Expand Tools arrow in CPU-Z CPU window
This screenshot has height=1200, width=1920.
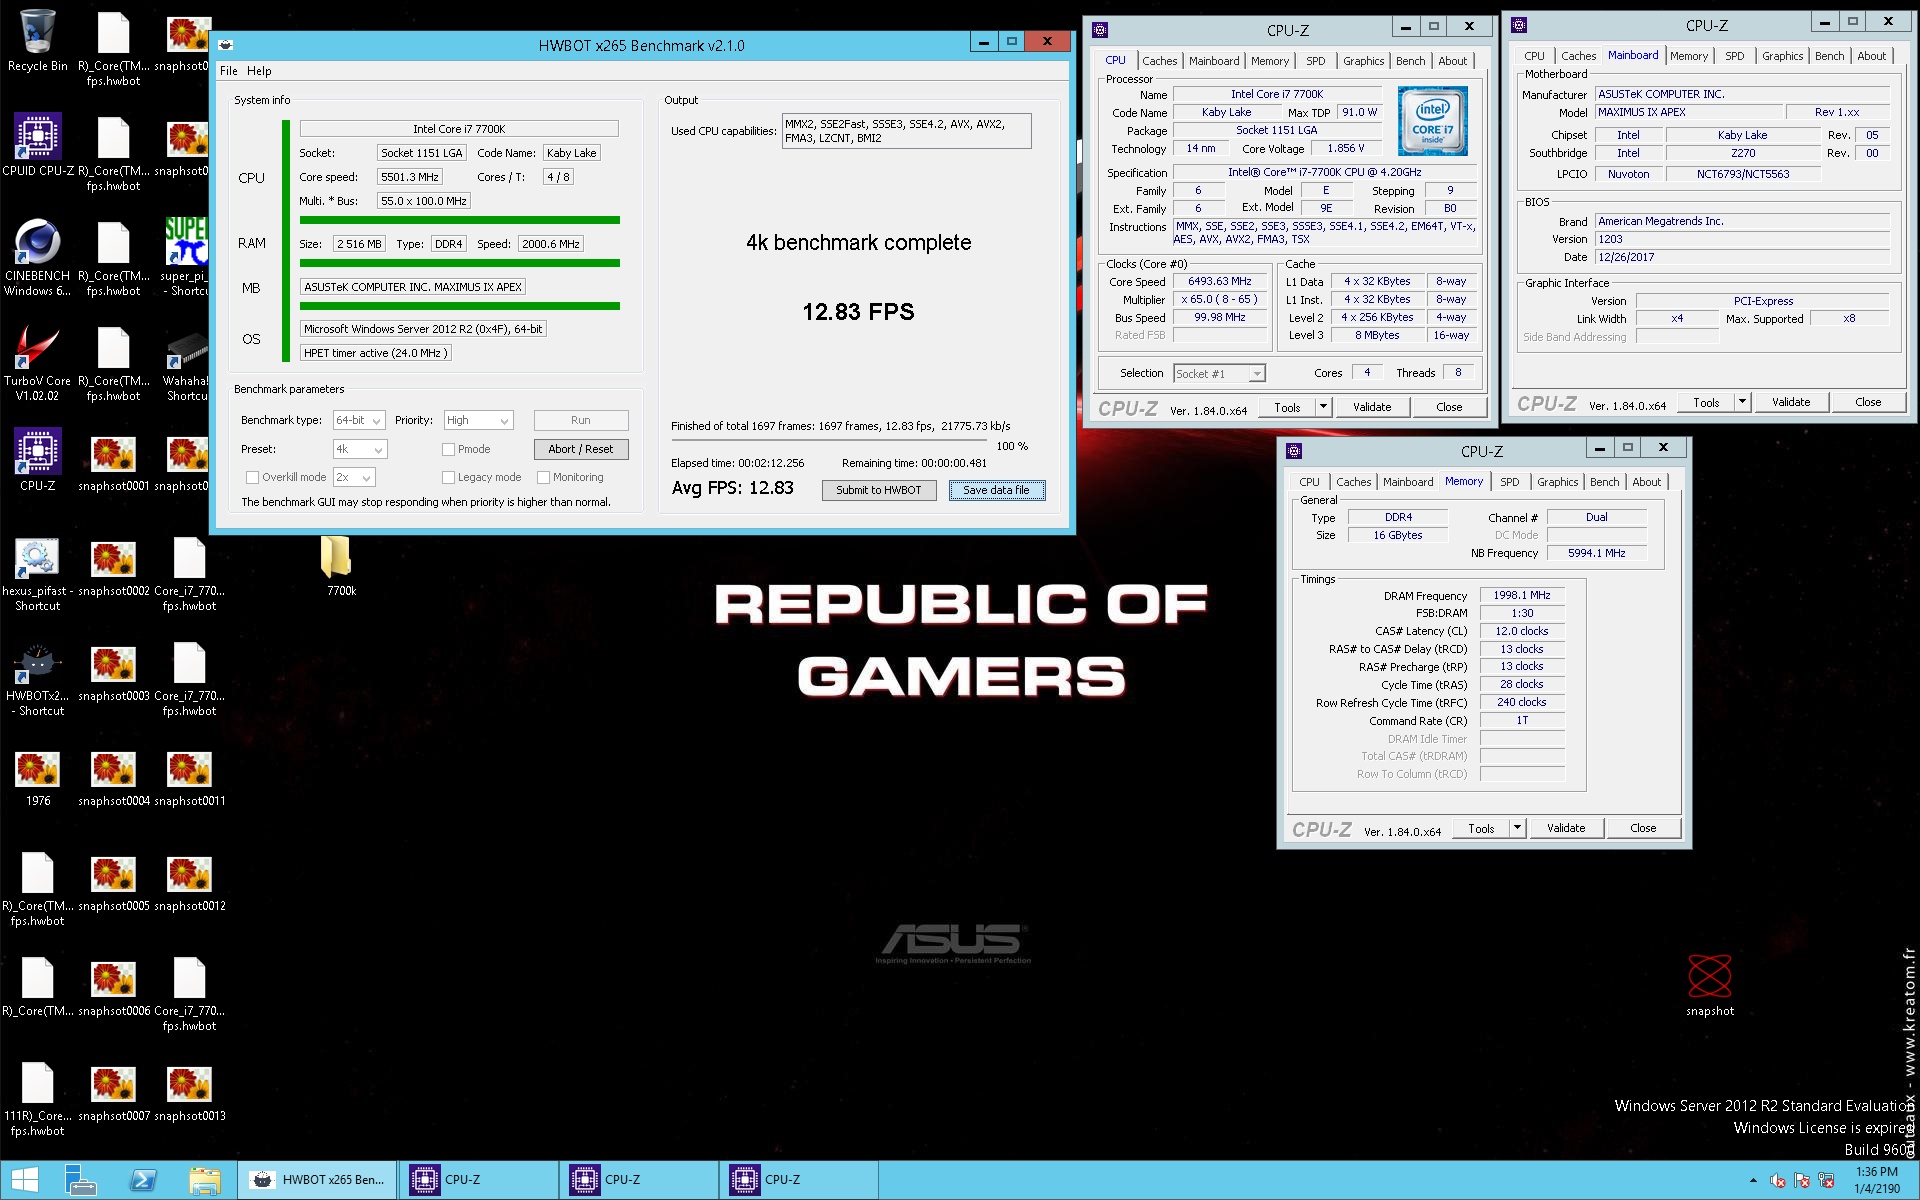[x=1323, y=407]
